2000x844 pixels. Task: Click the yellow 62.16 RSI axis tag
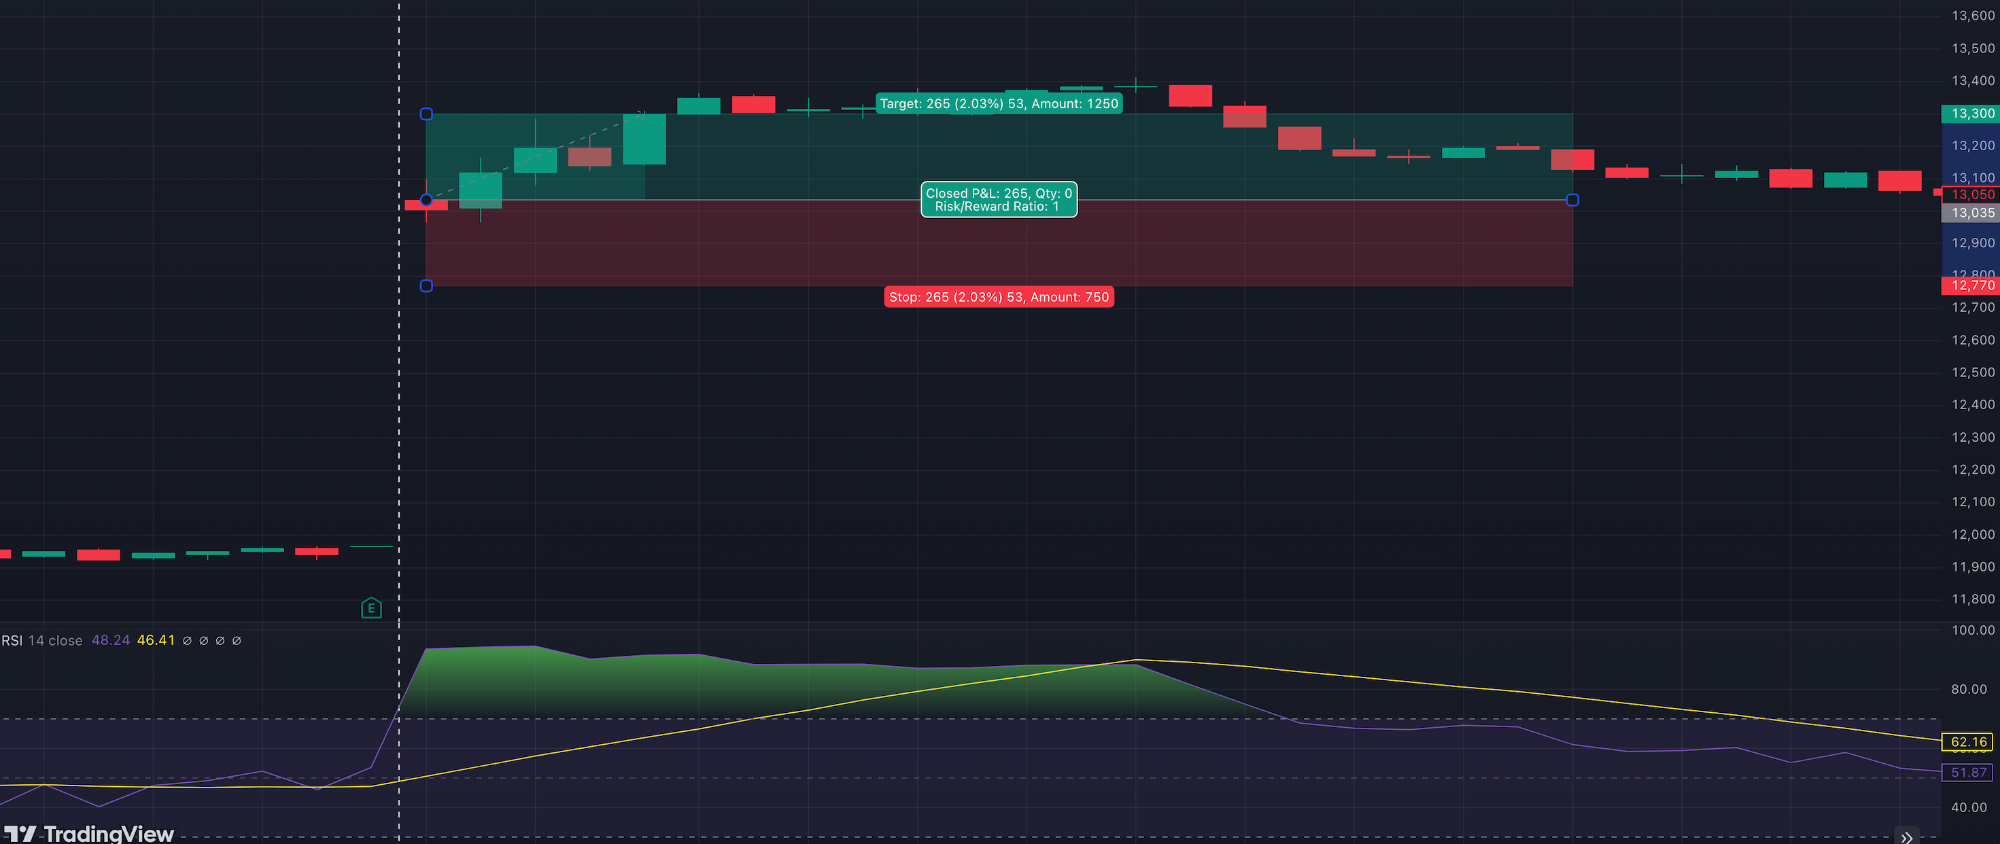pos(1967,742)
